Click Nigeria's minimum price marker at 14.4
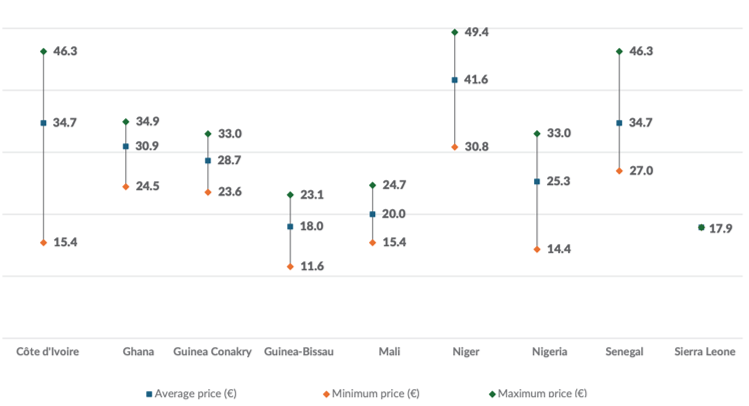The height and width of the screenshot is (406, 749). click(x=537, y=249)
